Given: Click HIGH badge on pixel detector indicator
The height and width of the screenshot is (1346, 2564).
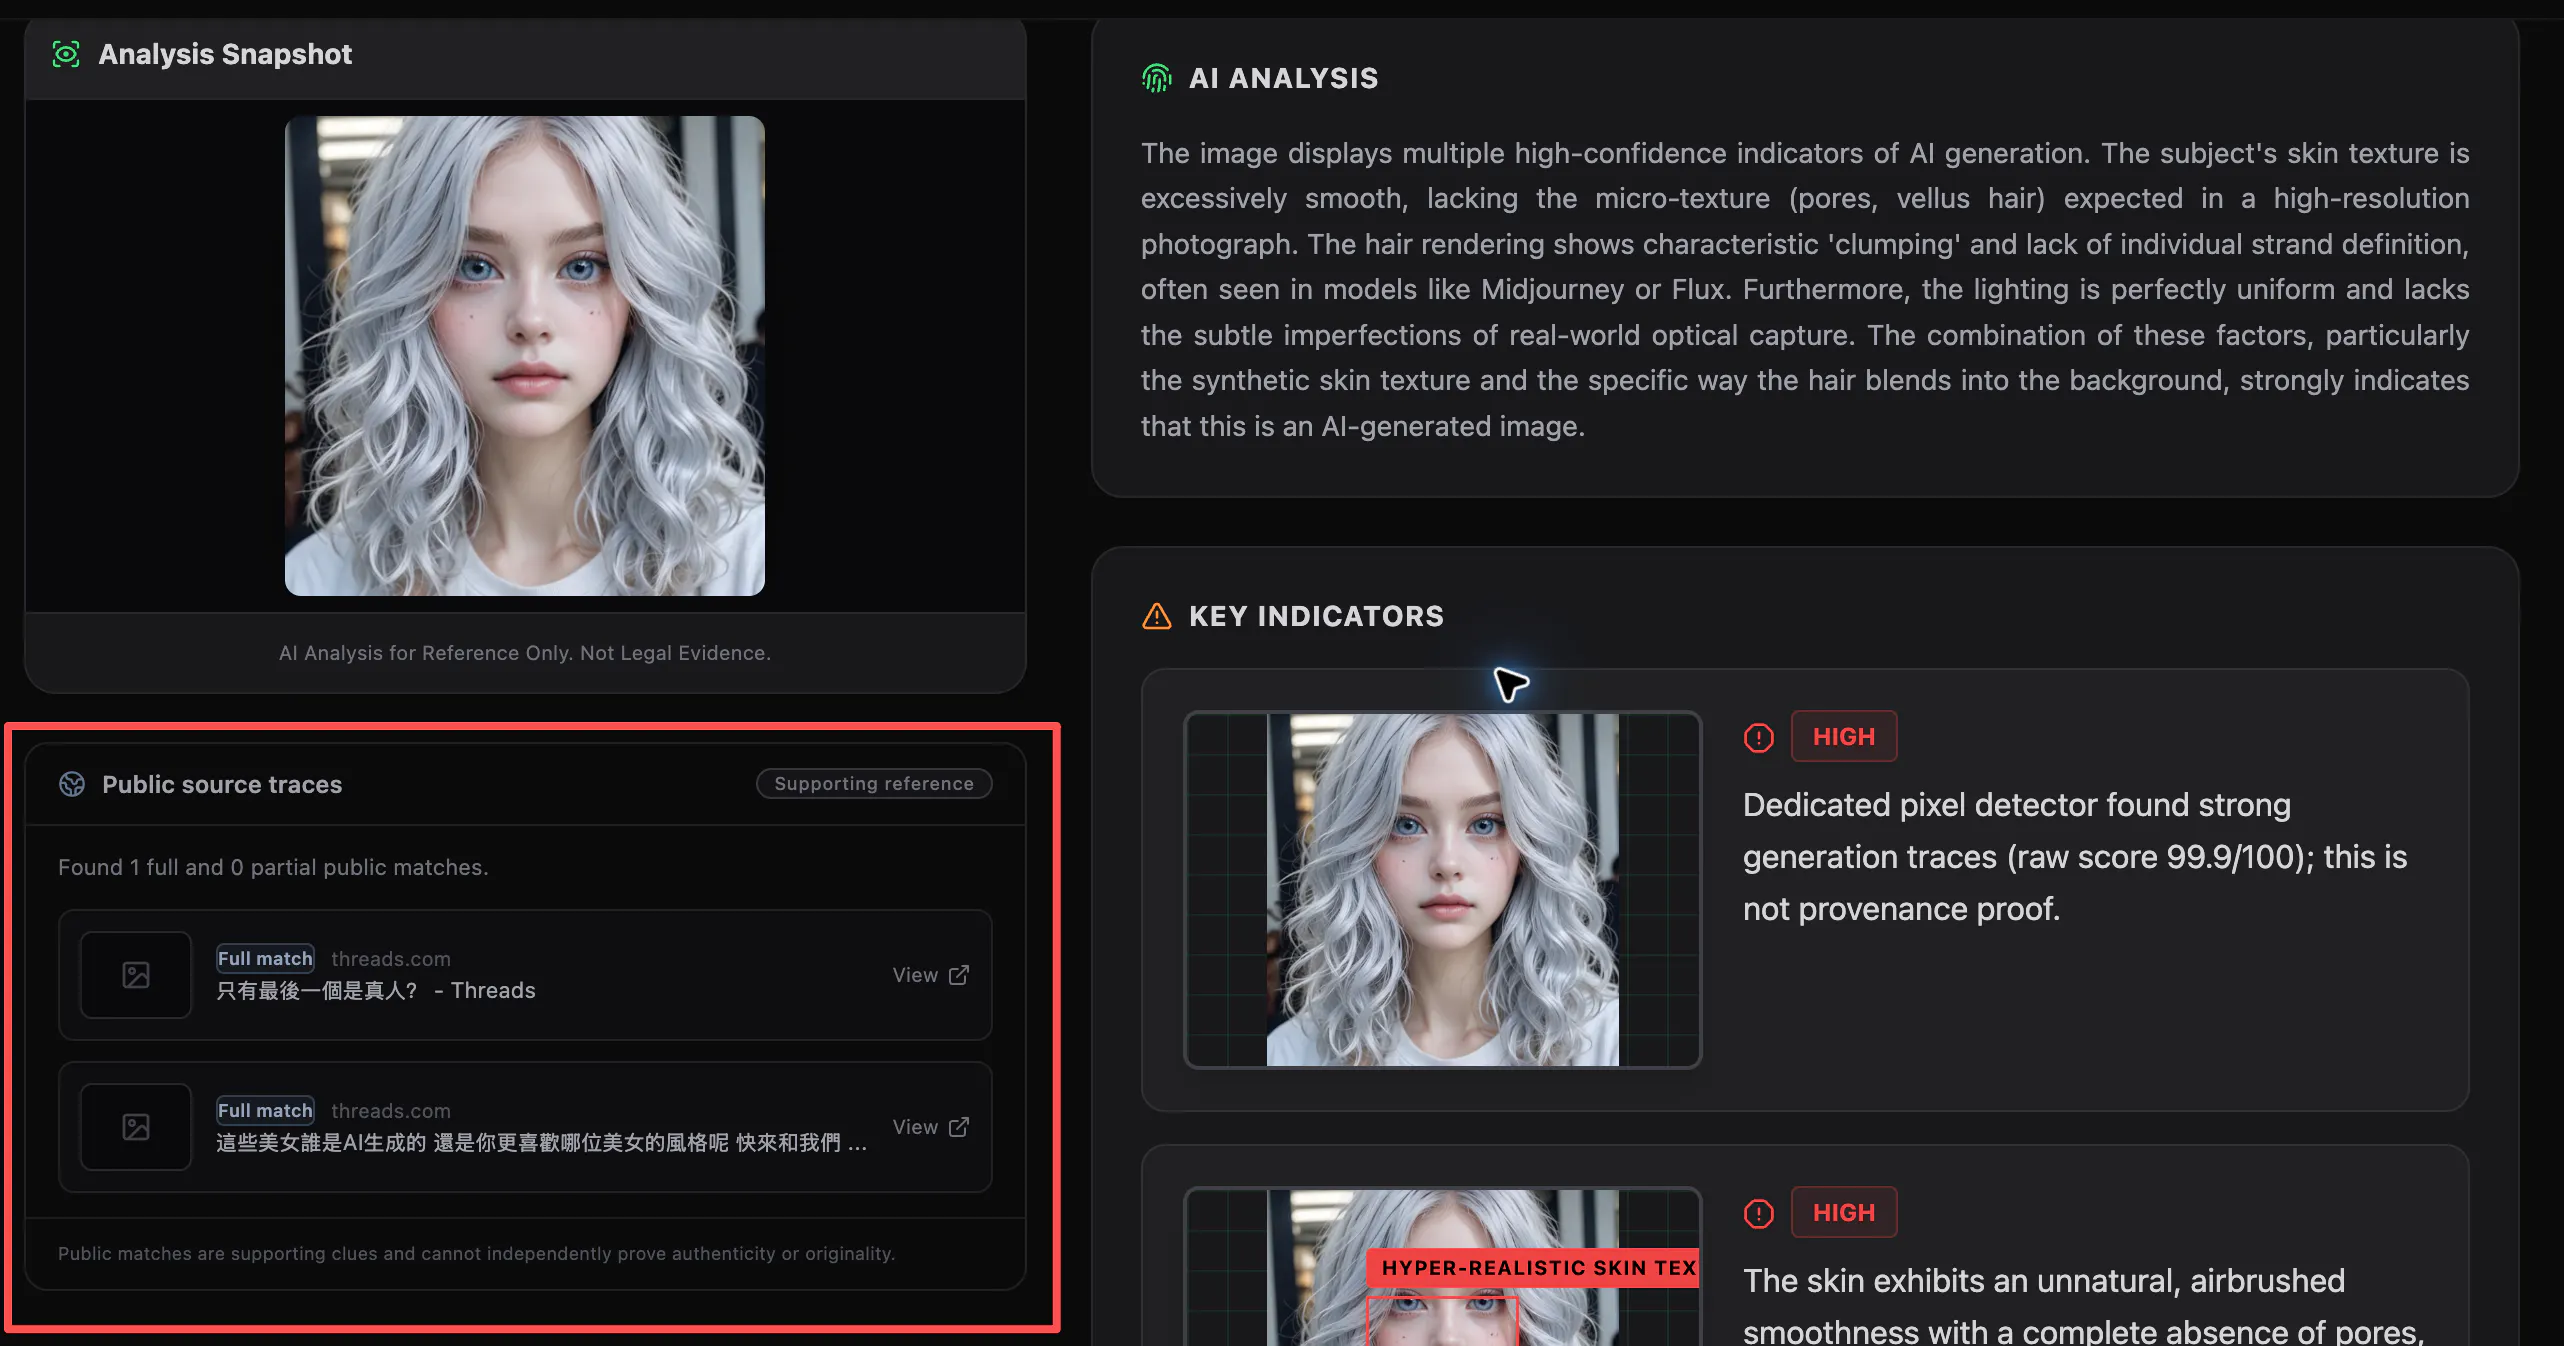Looking at the screenshot, I should click(x=1844, y=736).
